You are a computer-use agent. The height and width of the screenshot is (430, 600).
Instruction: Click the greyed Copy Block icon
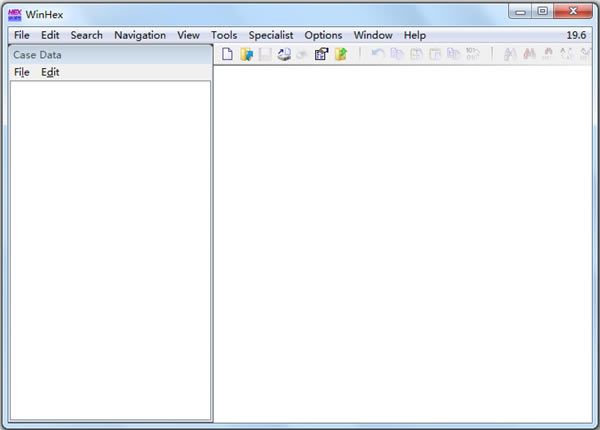click(397, 54)
